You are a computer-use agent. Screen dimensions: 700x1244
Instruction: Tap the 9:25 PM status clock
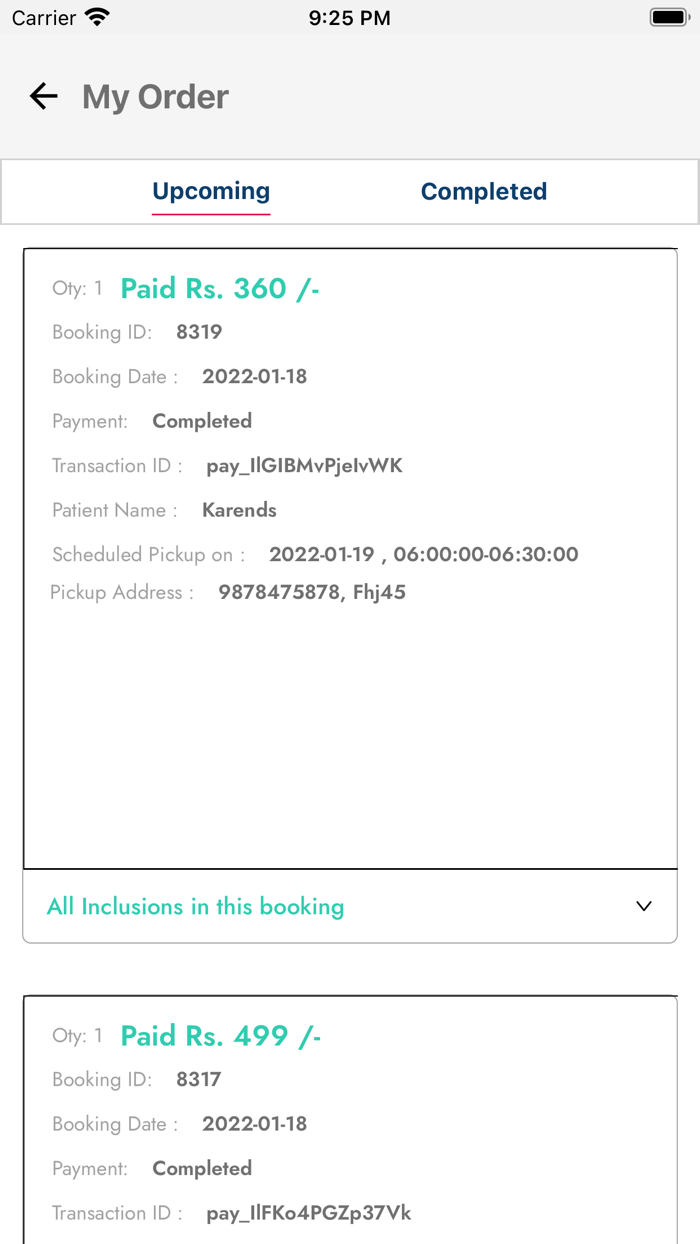click(x=349, y=17)
